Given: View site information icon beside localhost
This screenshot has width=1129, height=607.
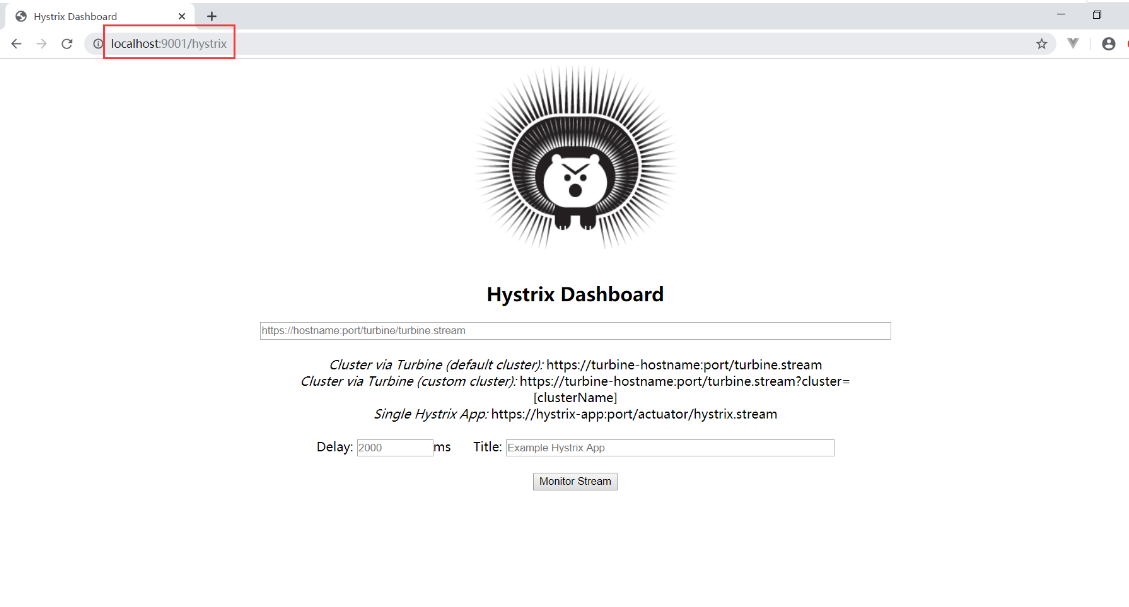Looking at the screenshot, I should tap(98, 44).
